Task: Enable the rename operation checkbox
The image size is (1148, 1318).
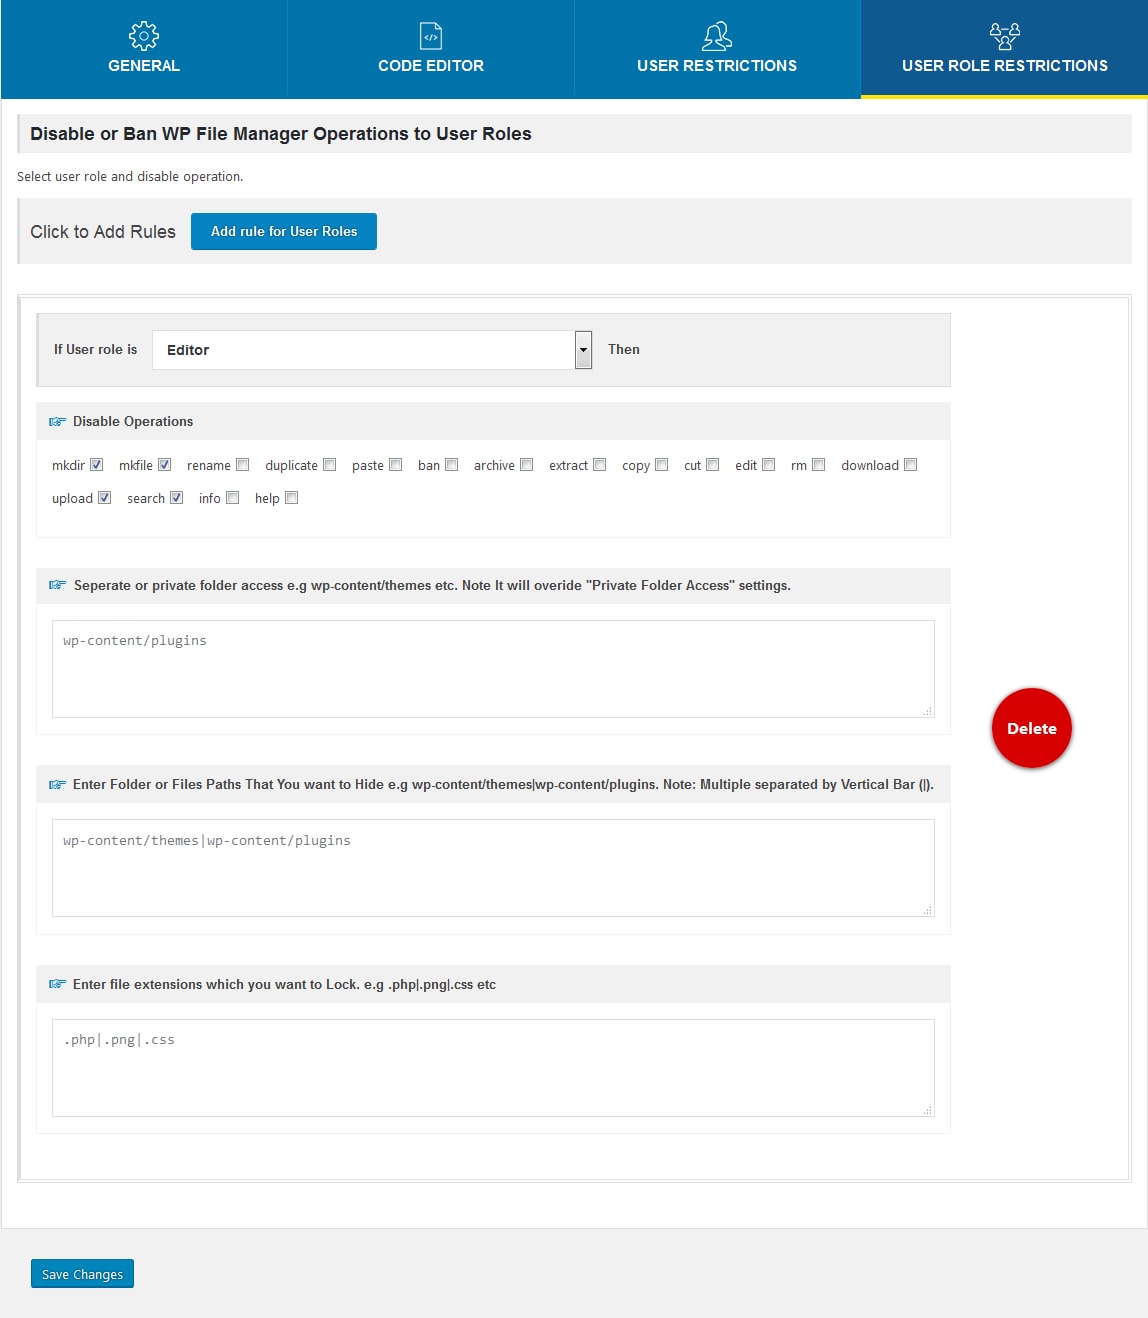Action: (242, 465)
